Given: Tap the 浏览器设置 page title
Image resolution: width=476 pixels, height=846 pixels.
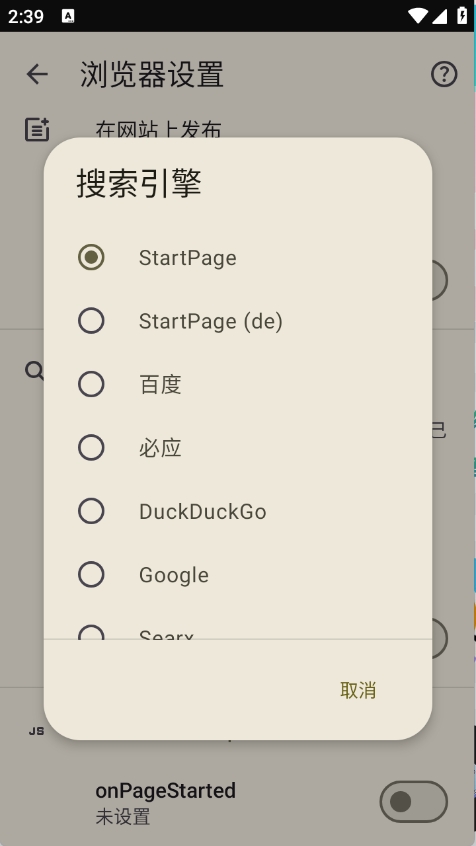Looking at the screenshot, I should click(x=152, y=74).
